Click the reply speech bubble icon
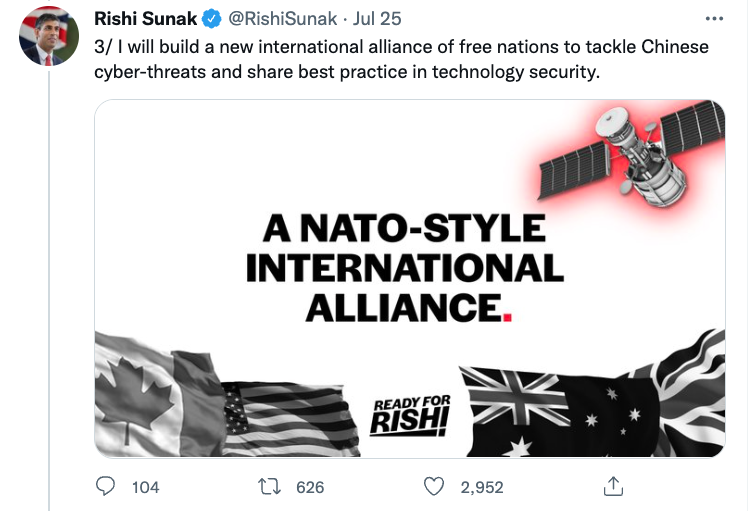The width and height of the screenshot is (748, 511). 105,487
